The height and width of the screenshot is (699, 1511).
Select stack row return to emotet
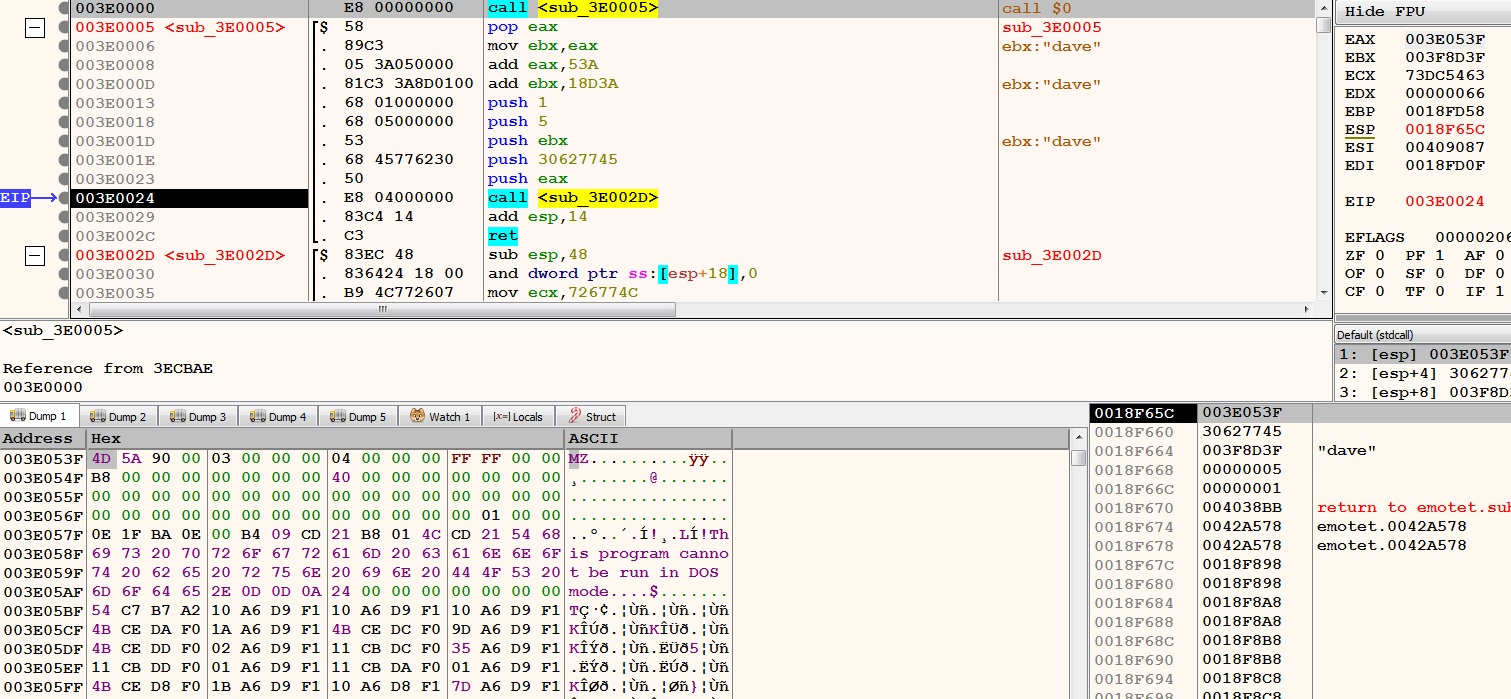point(1300,508)
